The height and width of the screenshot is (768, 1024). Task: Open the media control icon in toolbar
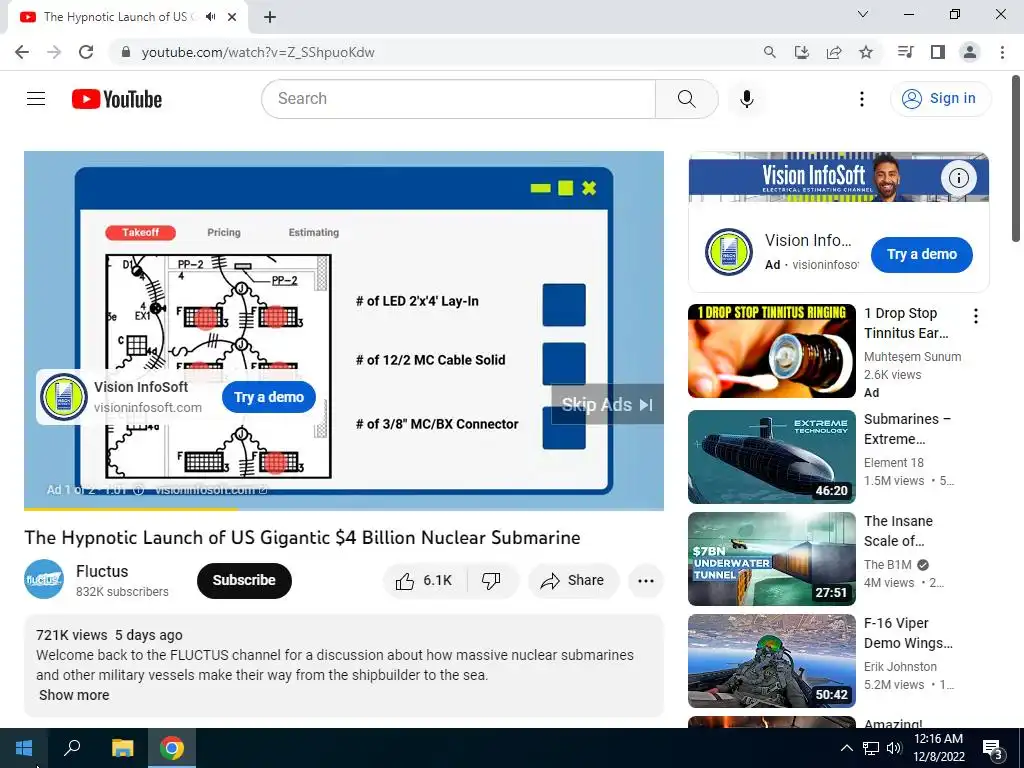point(905,52)
